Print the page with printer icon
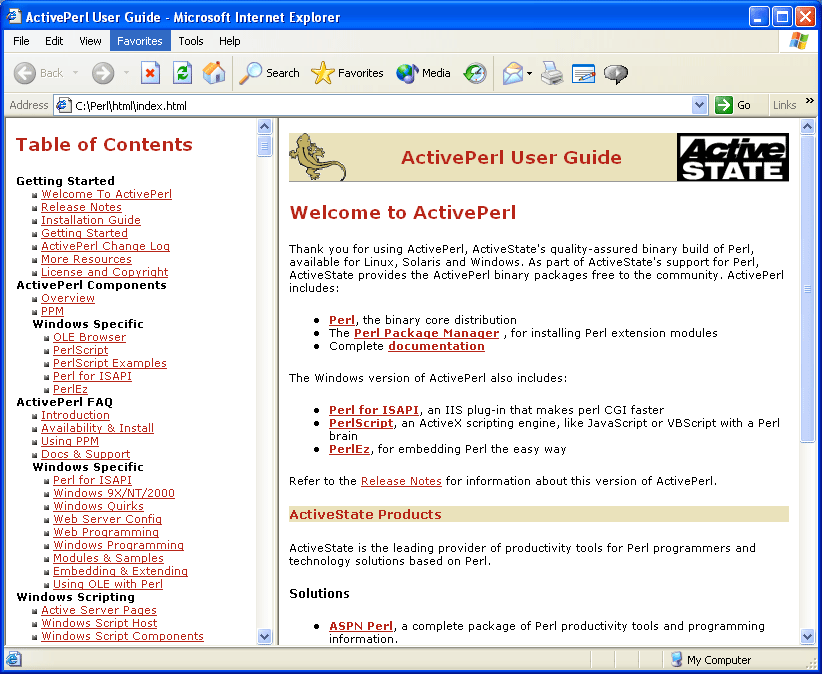This screenshot has height=674, width=822. pyautogui.click(x=552, y=73)
